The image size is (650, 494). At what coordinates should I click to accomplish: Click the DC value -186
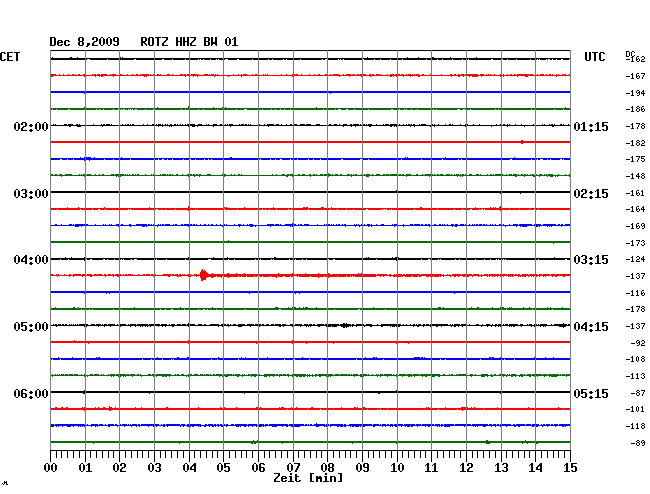635,109
